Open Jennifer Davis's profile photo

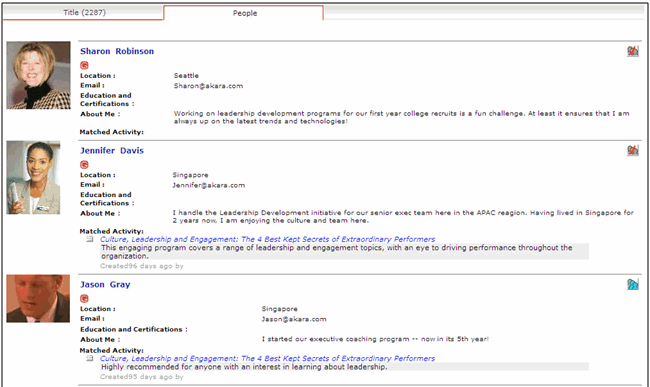tap(33, 177)
